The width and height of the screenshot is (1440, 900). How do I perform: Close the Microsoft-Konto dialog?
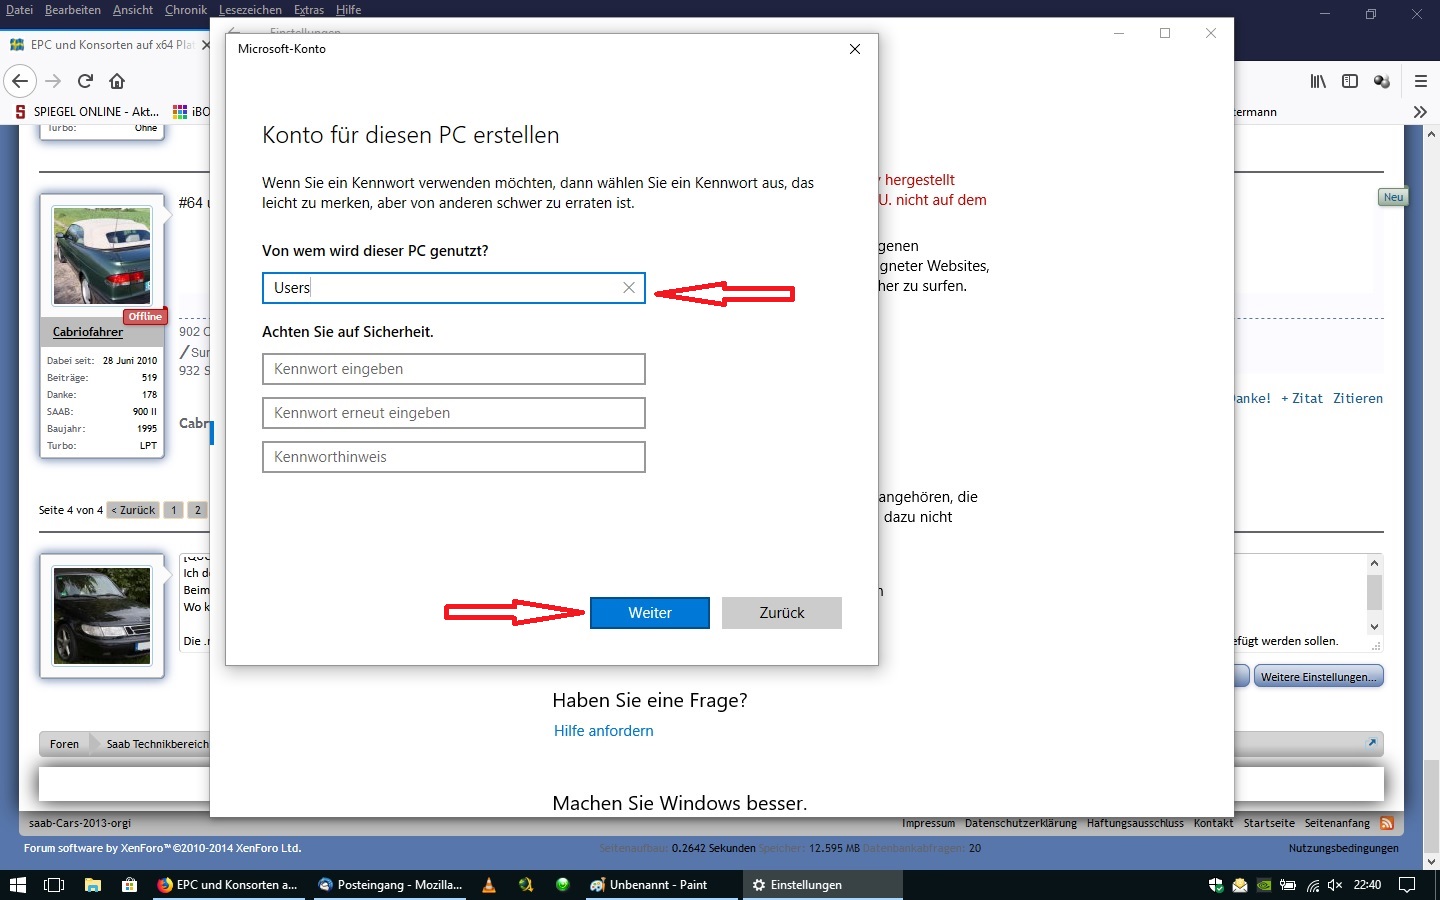click(x=855, y=49)
